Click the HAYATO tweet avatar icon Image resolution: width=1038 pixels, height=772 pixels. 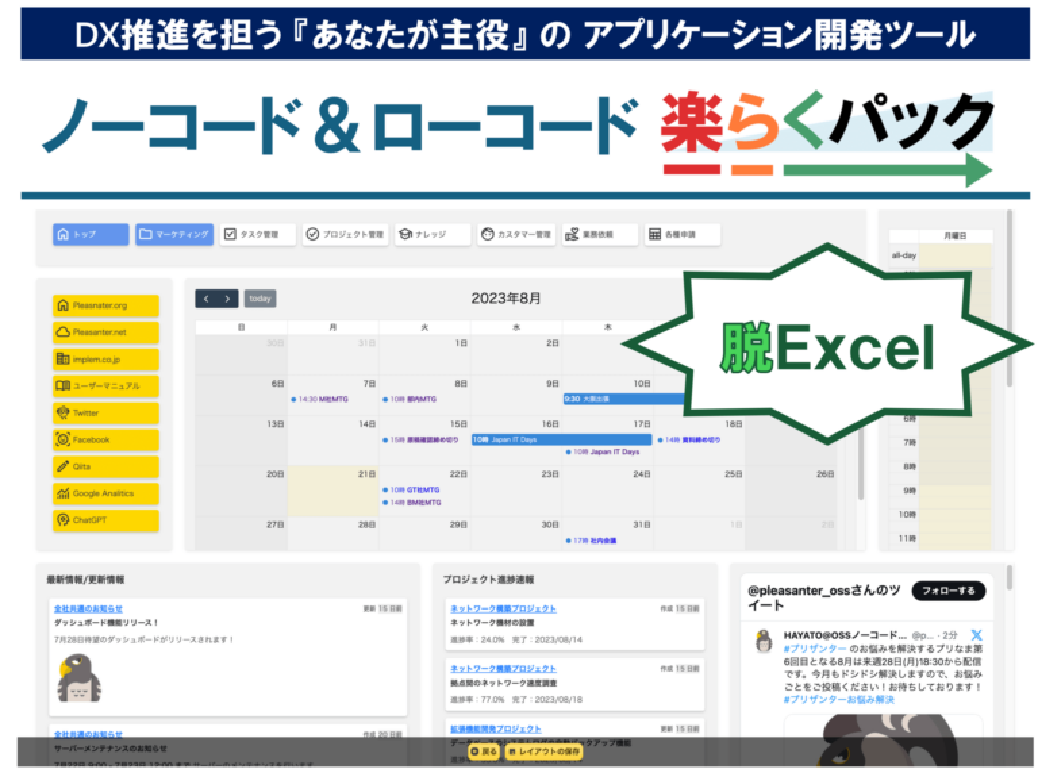coord(764,641)
